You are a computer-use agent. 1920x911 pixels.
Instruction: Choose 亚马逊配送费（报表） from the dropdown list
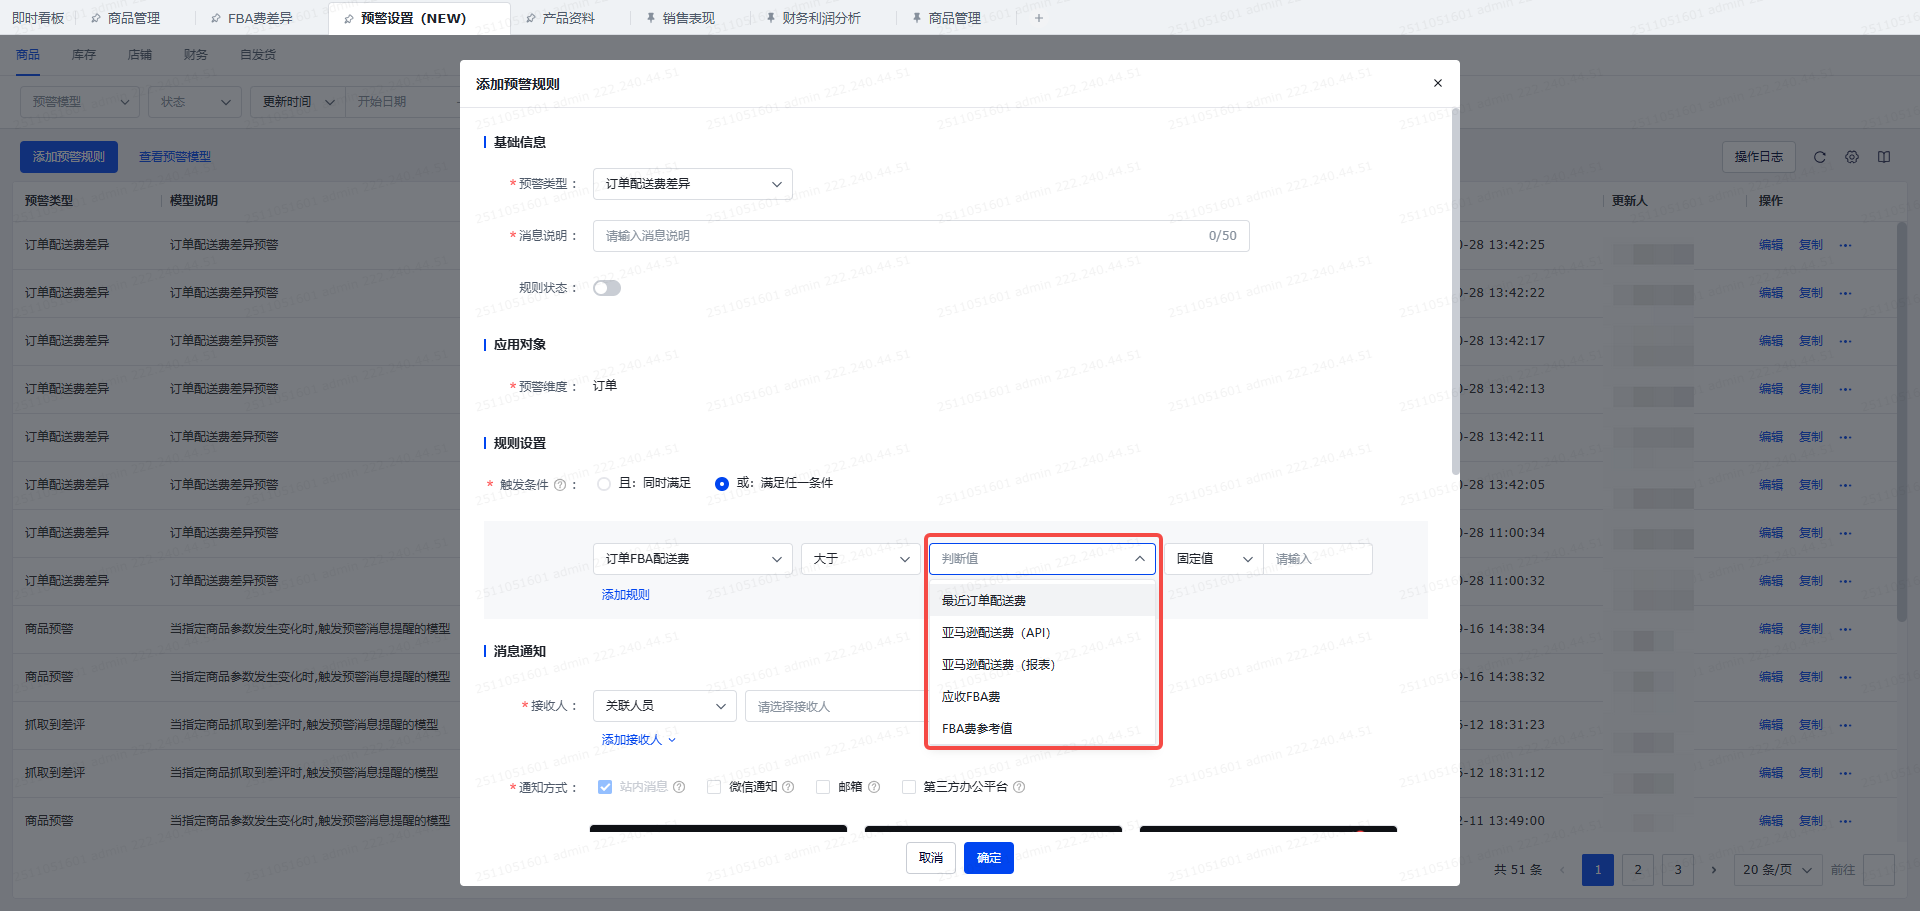tap(1043, 665)
